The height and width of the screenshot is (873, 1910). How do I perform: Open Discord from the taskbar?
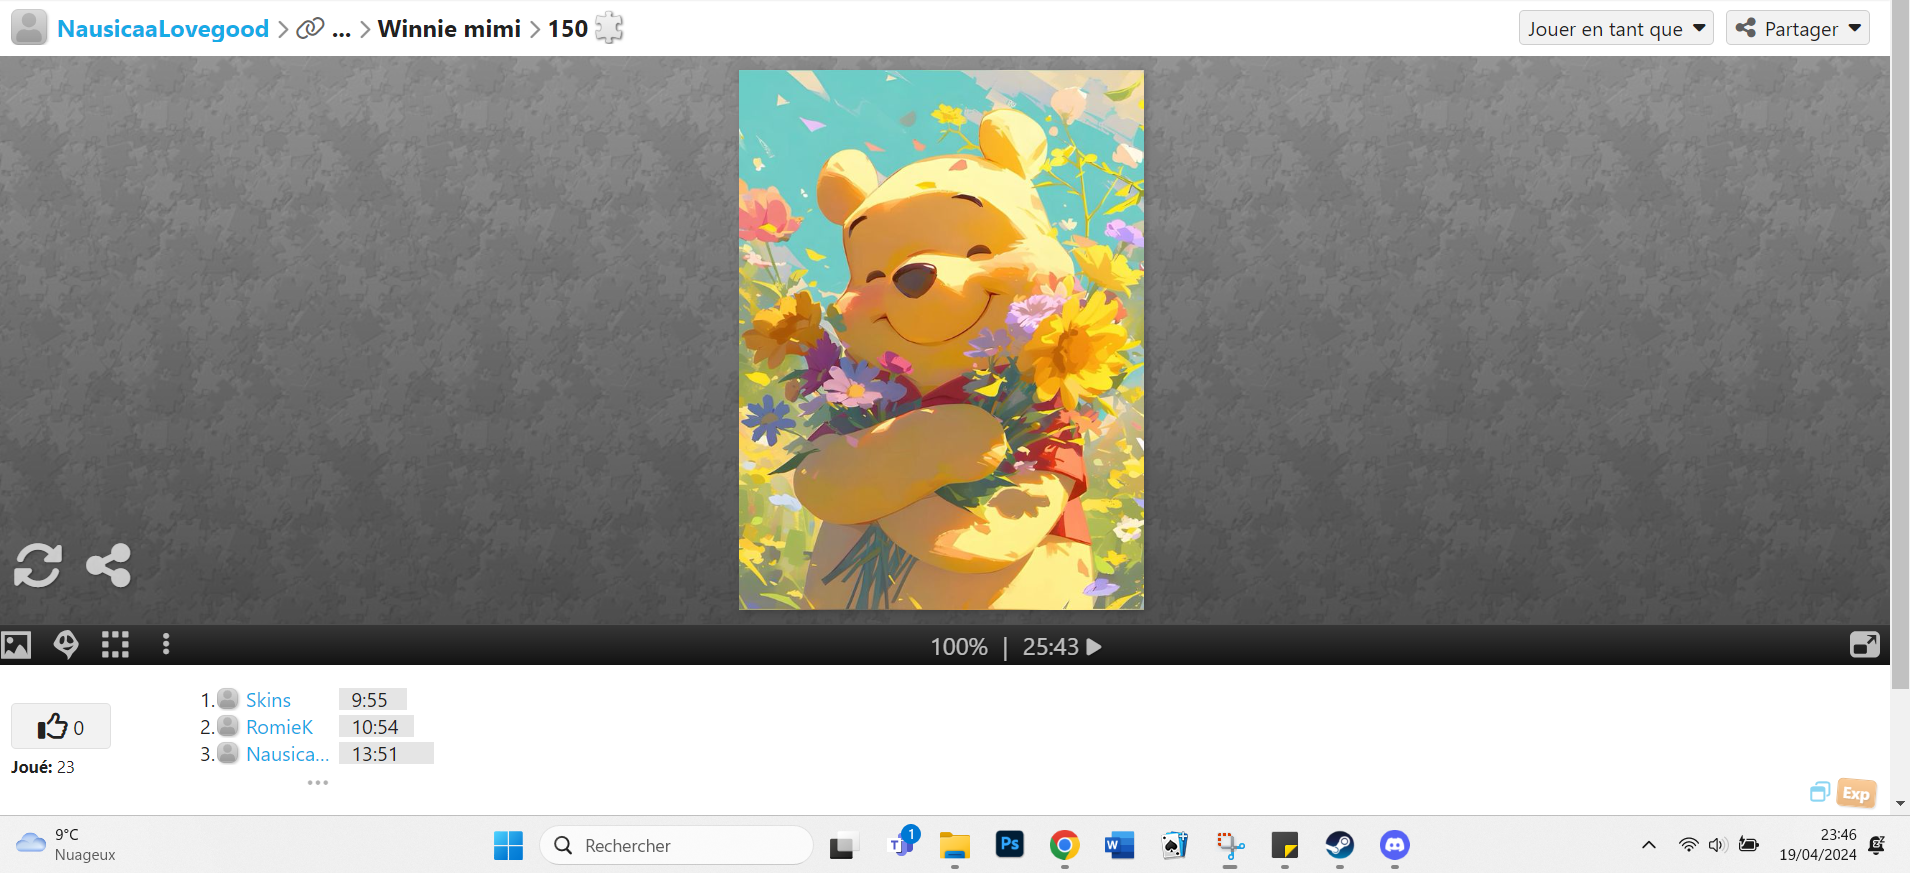(1395, 845)
